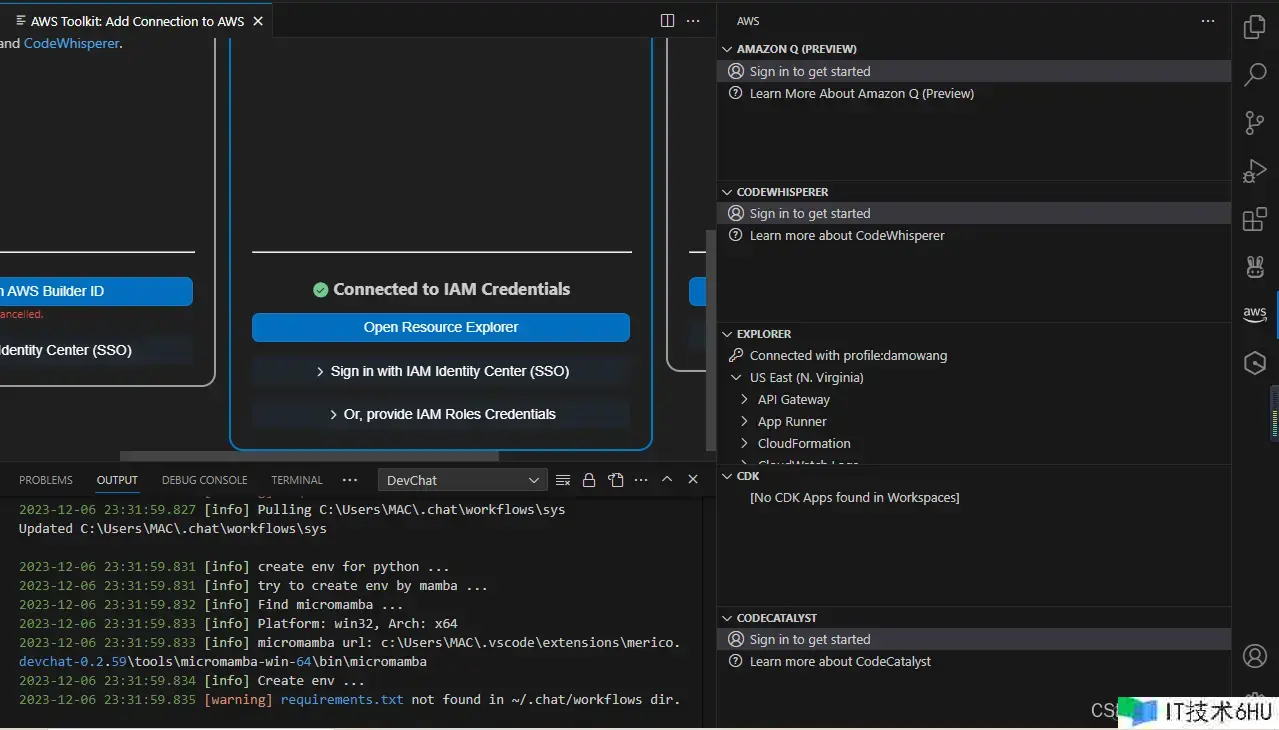The image size is (1279, 730).
Task: Open the Extensions view
Action: [1255, 219]
